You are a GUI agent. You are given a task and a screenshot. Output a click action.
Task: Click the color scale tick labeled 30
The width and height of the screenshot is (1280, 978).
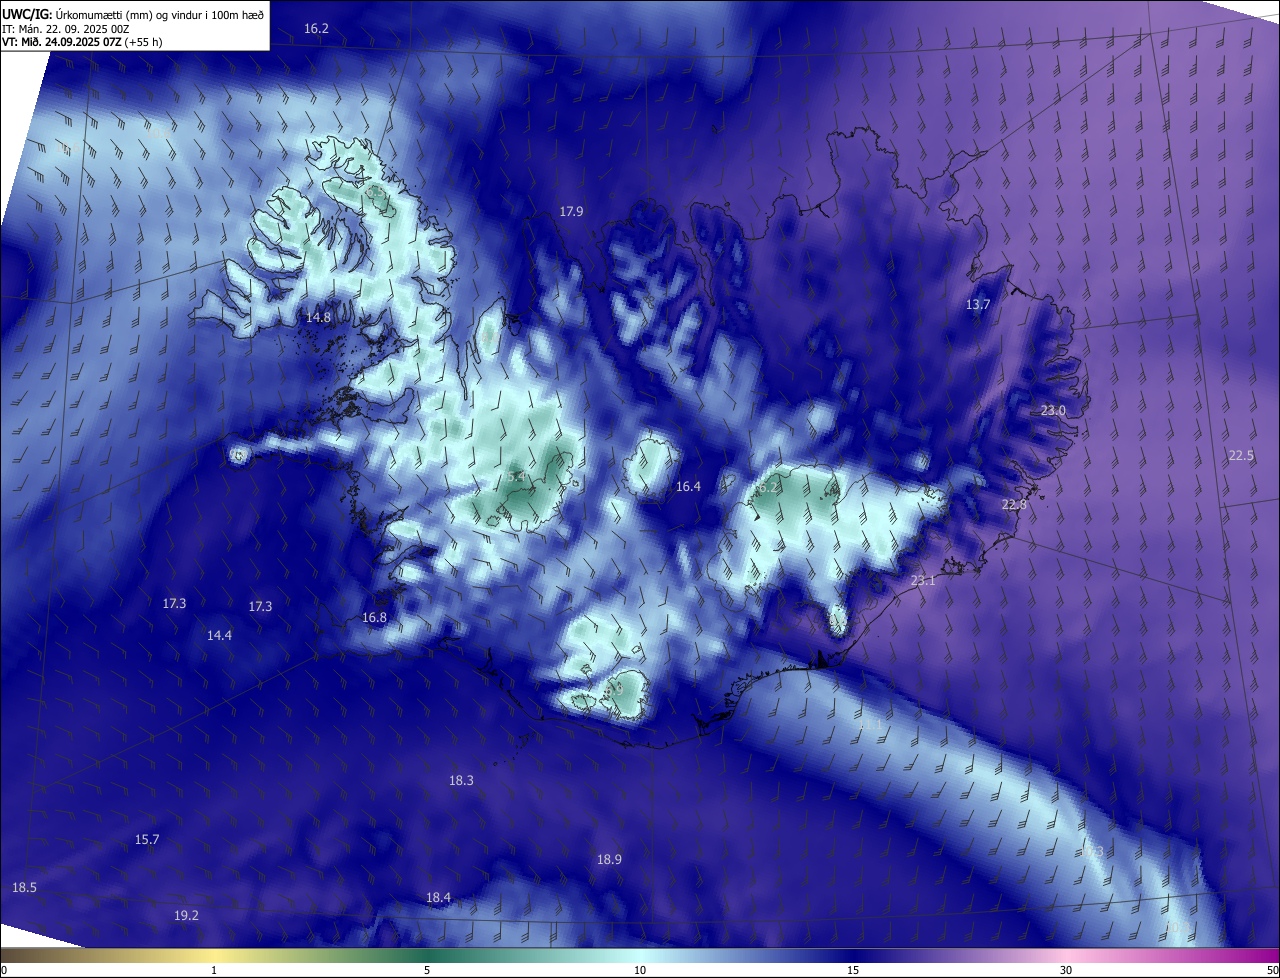(x=1066, y=970)
